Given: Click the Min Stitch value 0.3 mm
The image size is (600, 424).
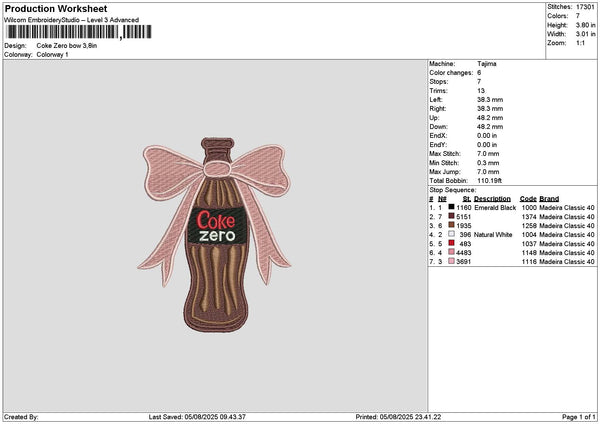Looking at the screenshot, I should [488, 163].
